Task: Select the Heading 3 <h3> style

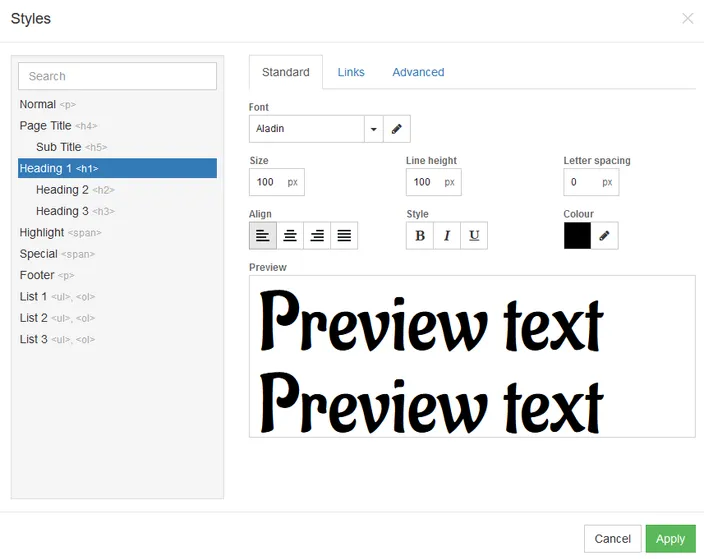Action: (117, 211)
